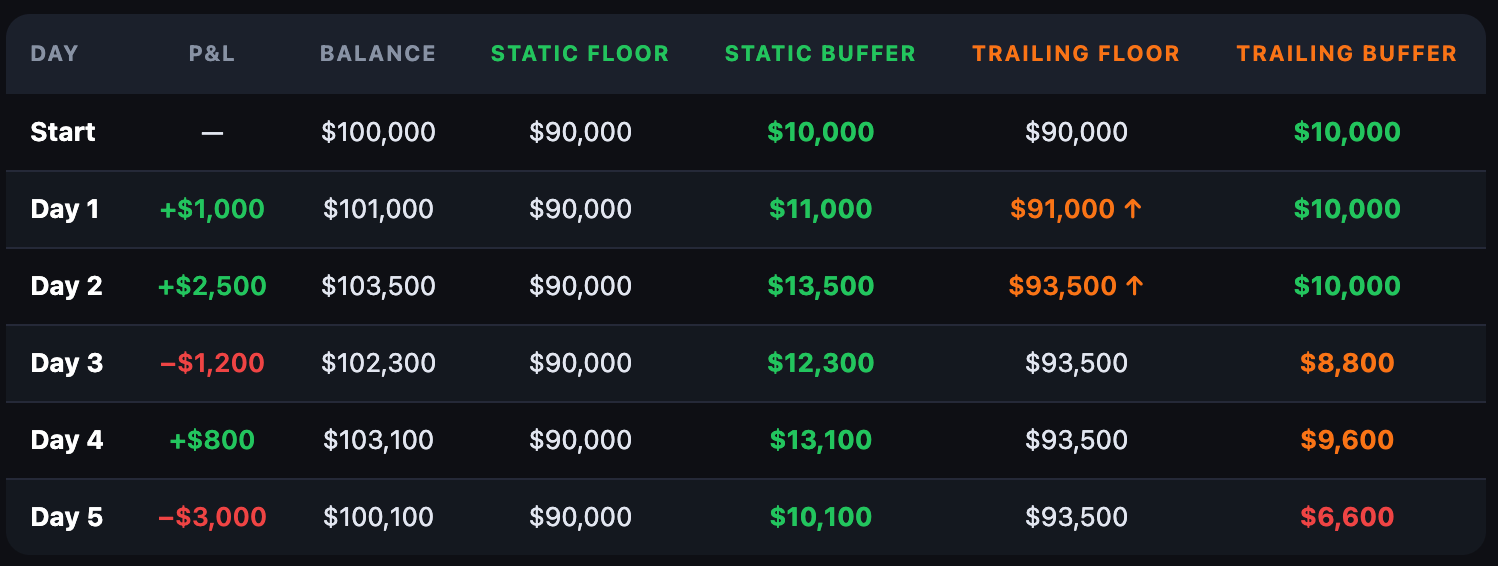Click the up arrow beside $93,500
1498x566 pixels.
1133,286
